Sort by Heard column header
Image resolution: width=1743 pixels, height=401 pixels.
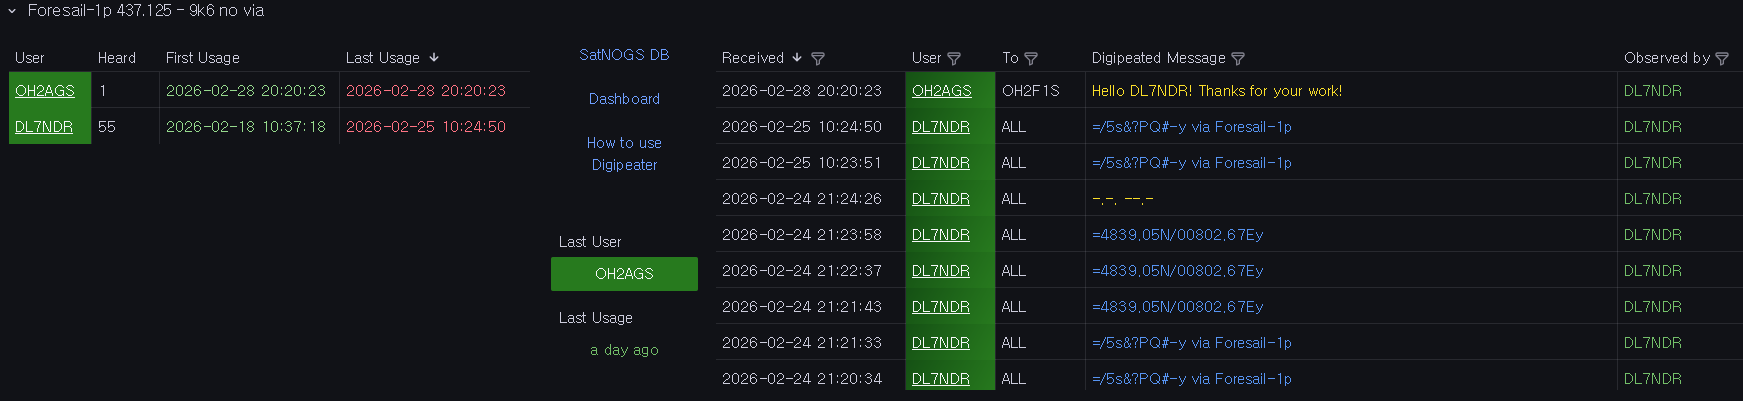(x=117, y=58)
